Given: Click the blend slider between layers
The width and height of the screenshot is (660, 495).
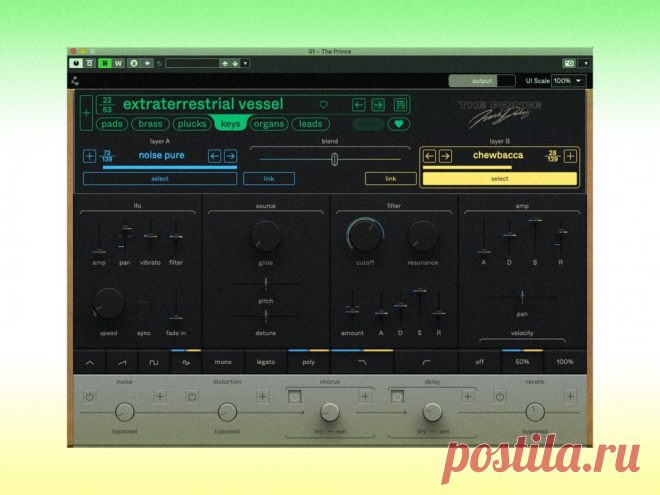Looking at the screenshot, I should coord(334,158).
